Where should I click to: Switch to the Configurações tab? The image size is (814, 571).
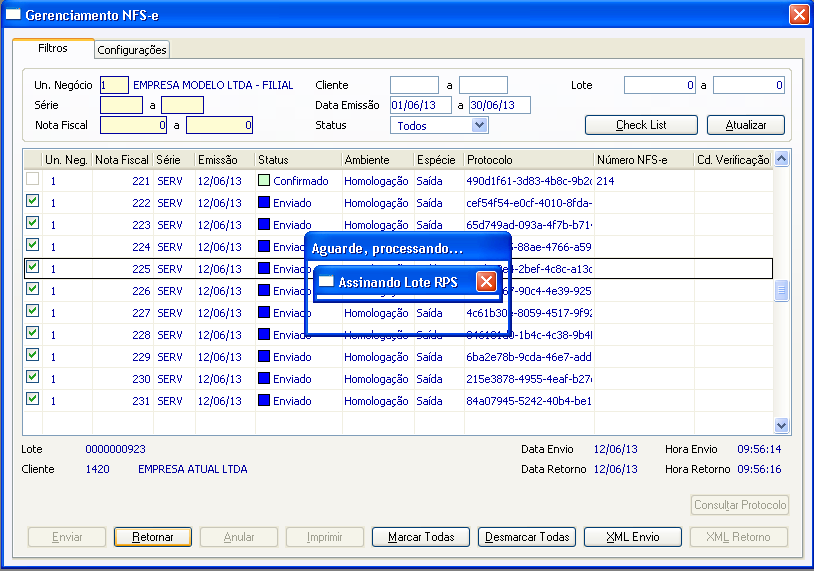click(x=132, y=50)
